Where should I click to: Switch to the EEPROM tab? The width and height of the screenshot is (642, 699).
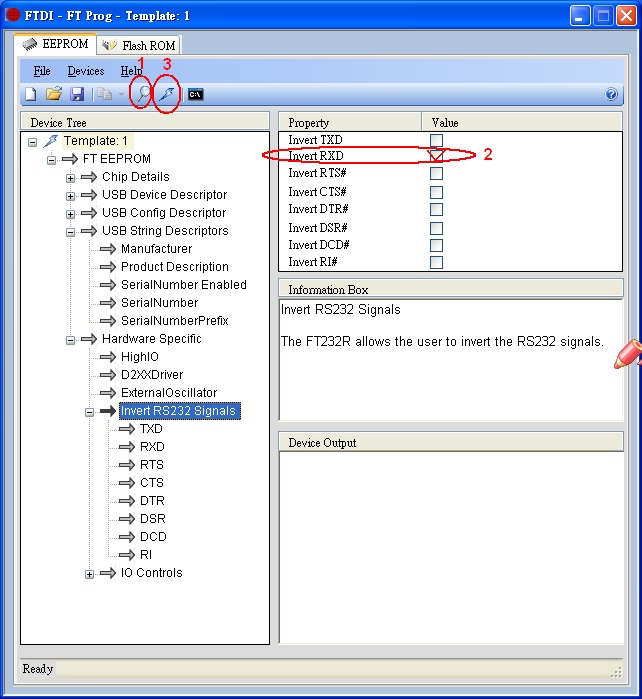[x=55, y=44]
